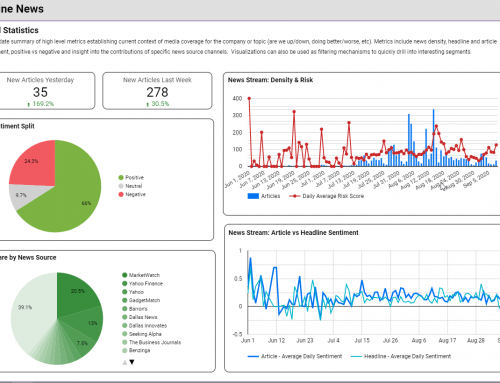Toggle Article - Average Daily Sentiment legend
Viewport: 500px width, 383px height.
[x=295, y=356]
